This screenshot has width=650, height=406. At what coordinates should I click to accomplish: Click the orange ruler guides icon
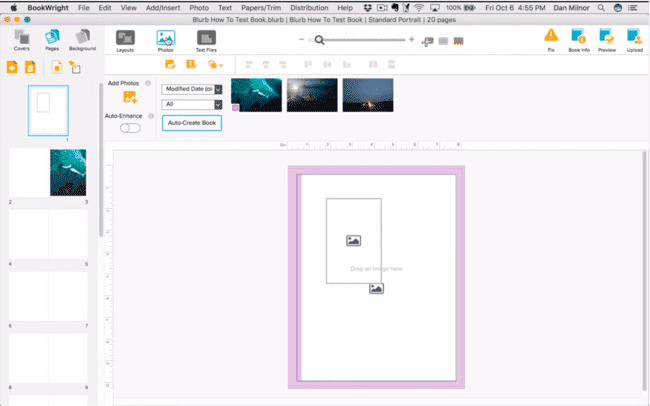458,41
